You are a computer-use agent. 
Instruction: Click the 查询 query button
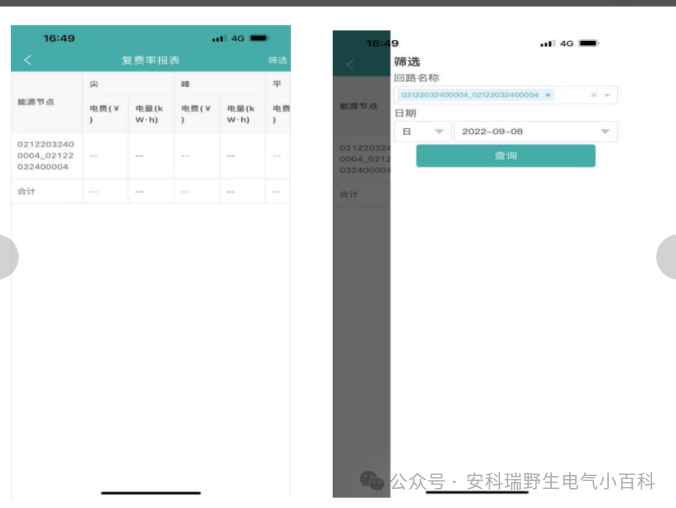coord(506,156)
